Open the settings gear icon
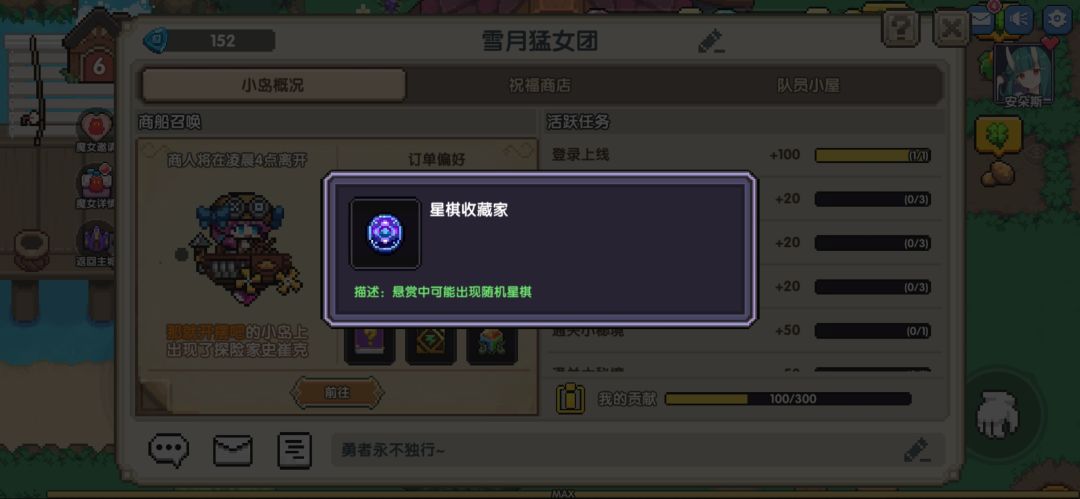Viewport: 1080px width, 499px height. pyautogui.click(x=1057, y=19)
